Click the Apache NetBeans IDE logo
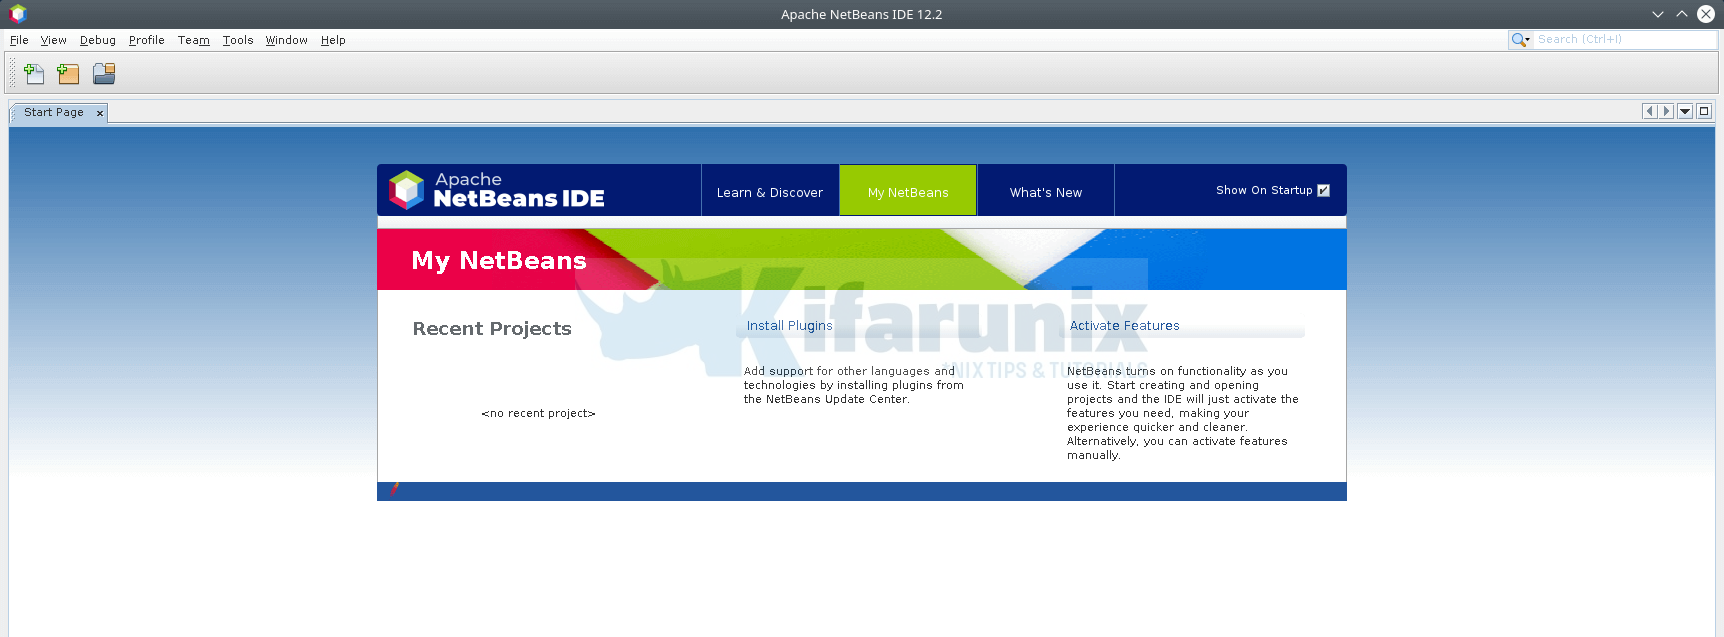 (x=497, y=190)
